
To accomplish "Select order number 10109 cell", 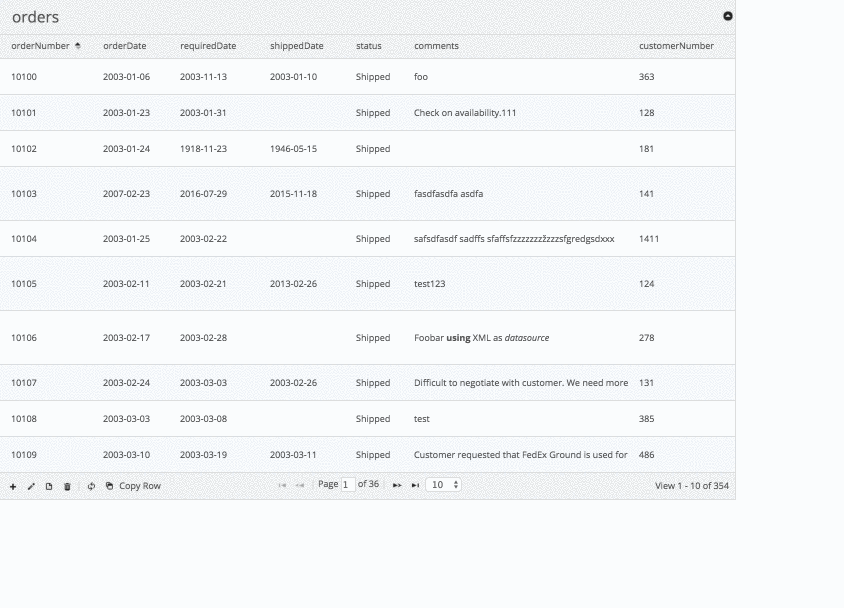I will [24, 455].
